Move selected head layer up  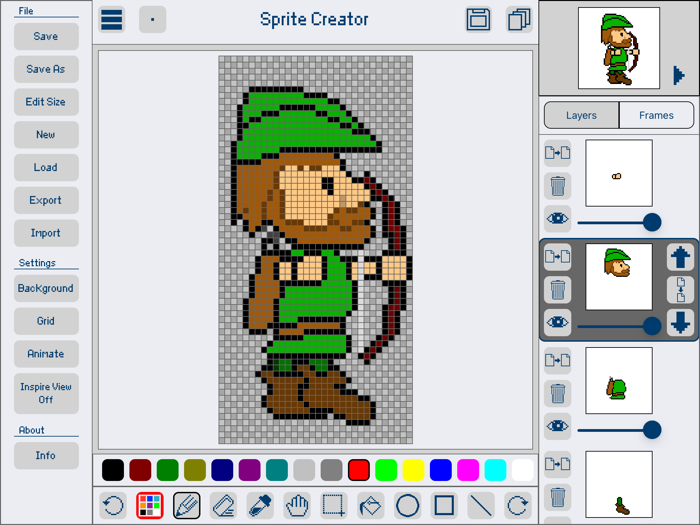tap(680, 257)
